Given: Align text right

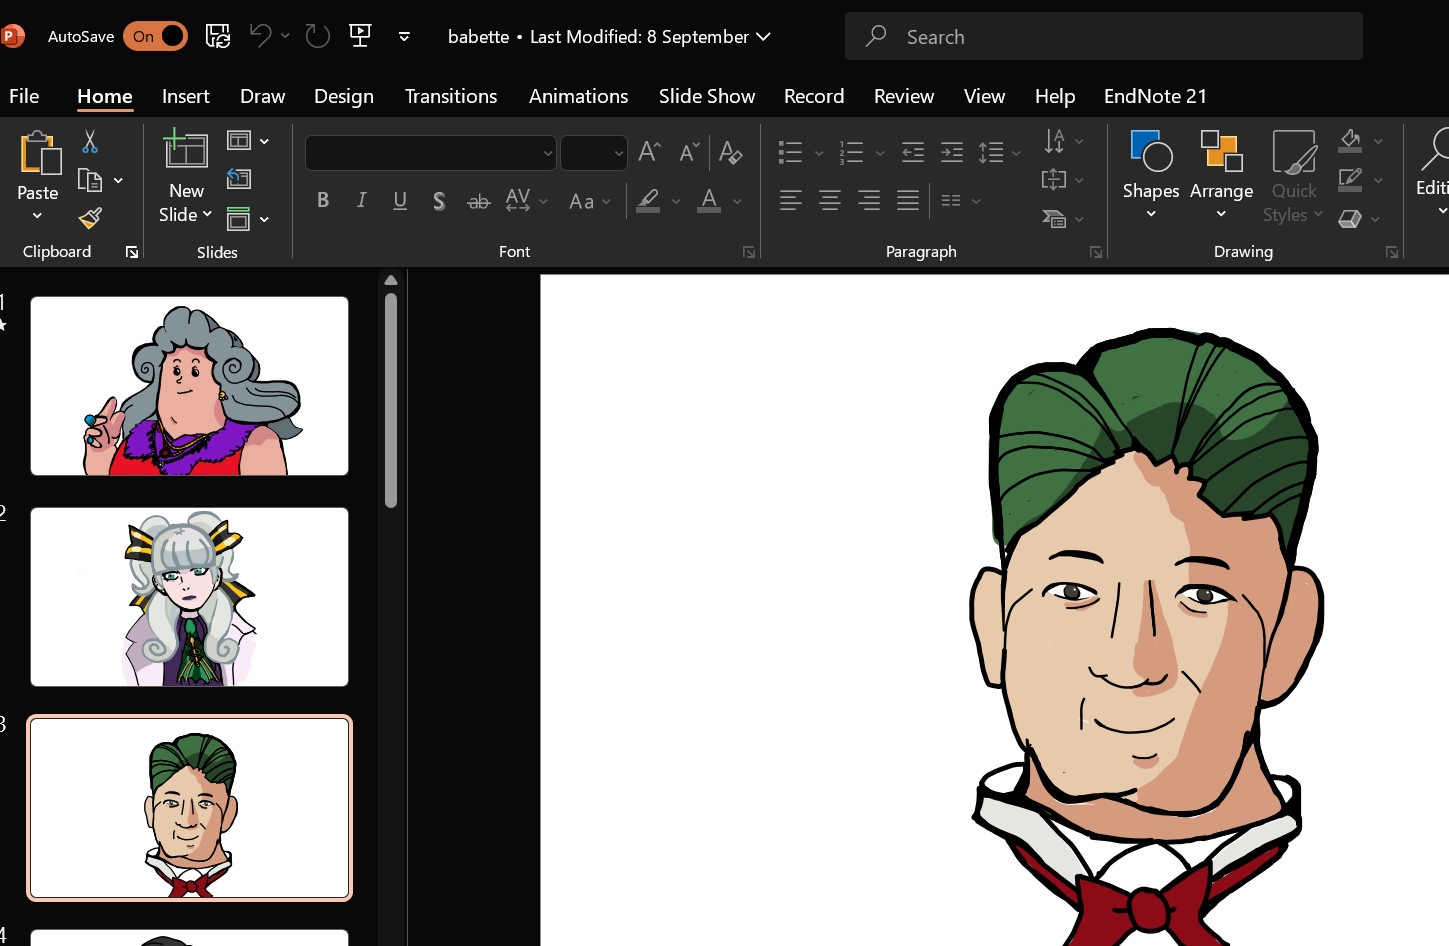Looking at the screenshot, I should coord(869,200).
